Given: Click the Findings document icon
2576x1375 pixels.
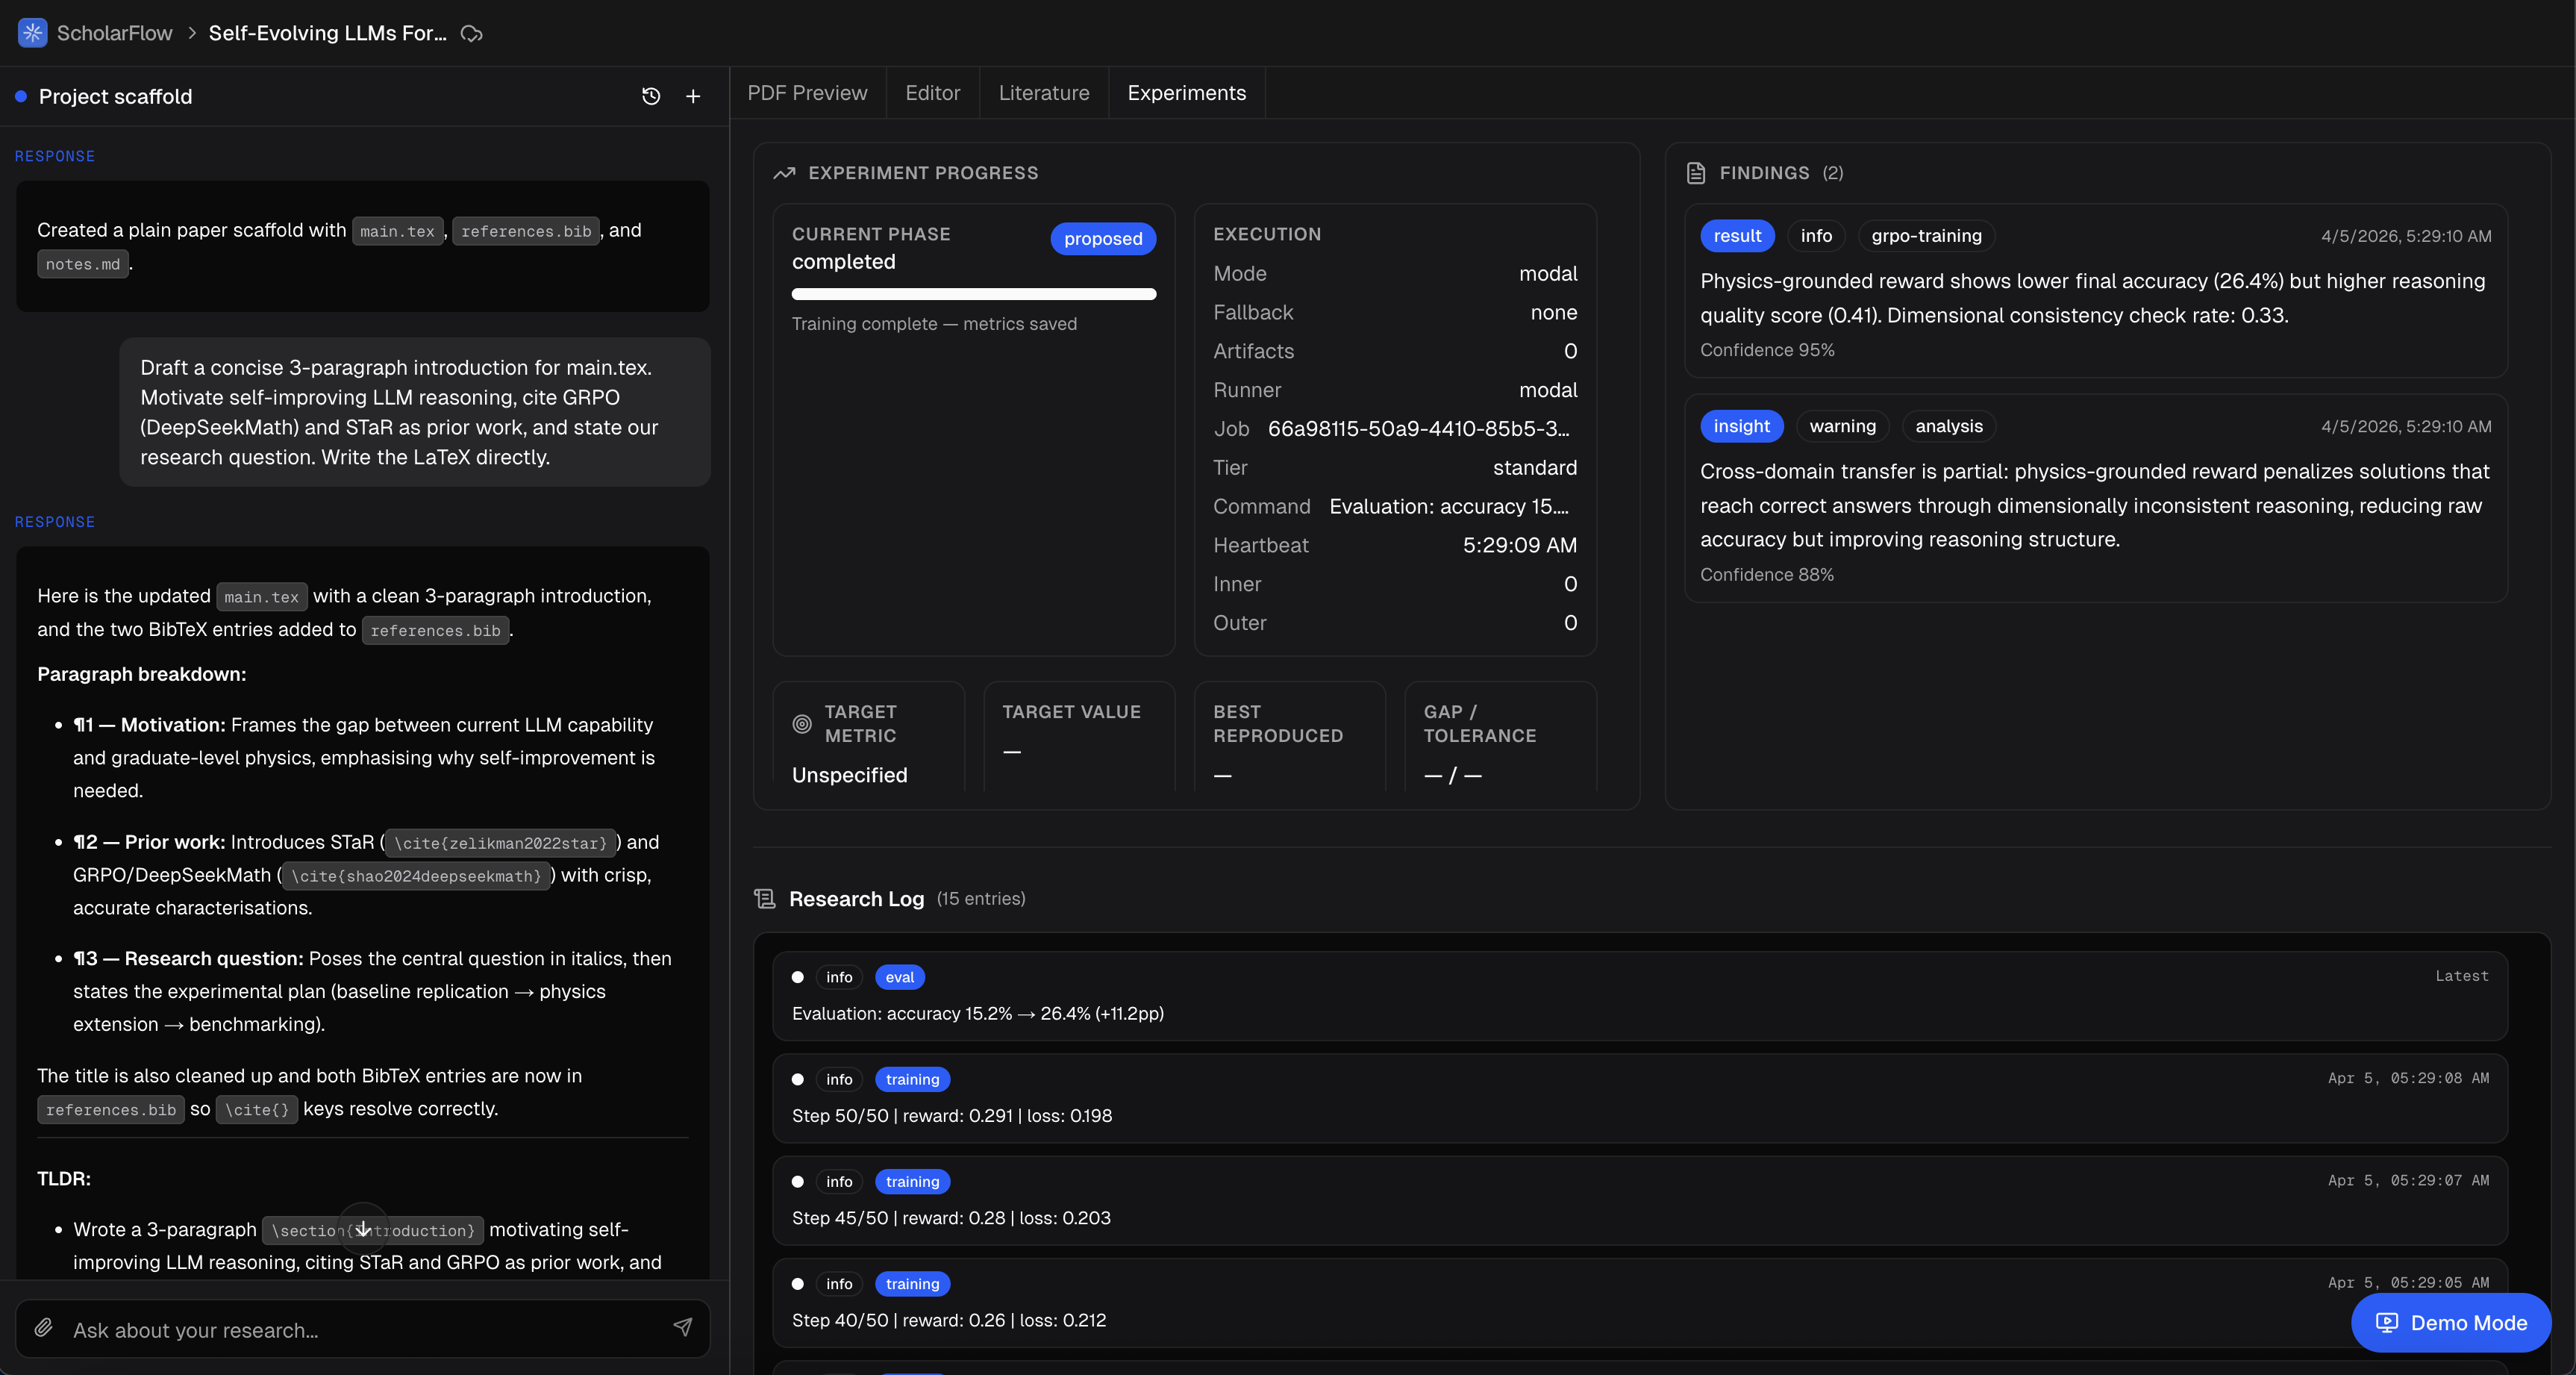Looking at the screenshot, I should pyautogui.click(x=1696, y=173).
